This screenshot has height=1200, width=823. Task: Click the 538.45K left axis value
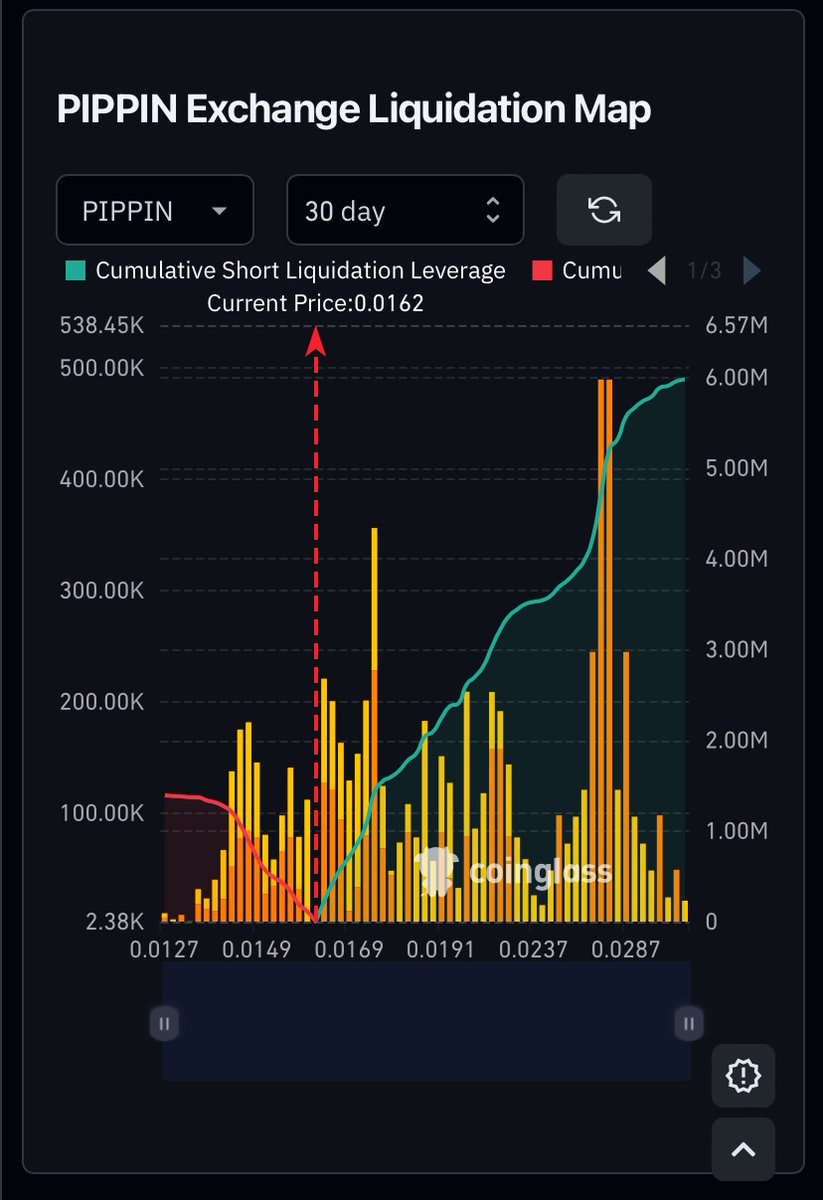(103, 326)
